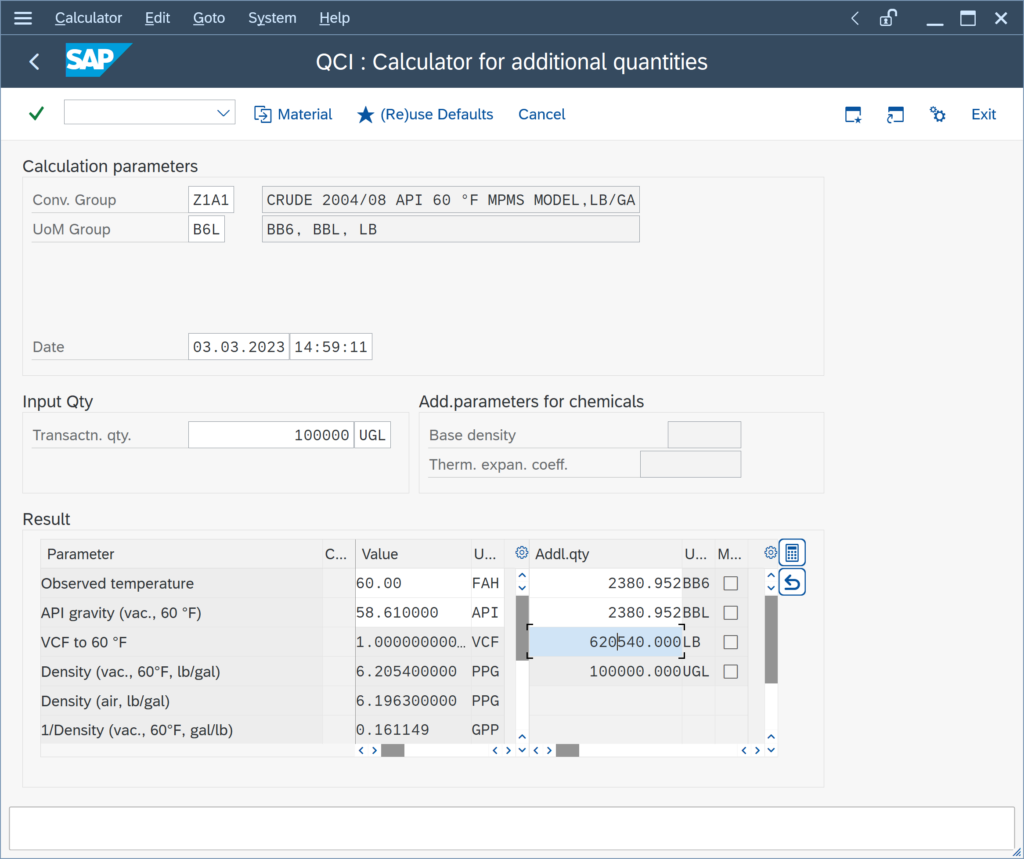The height and width of the screenshot is (859, 1024).
Task: Click the date field 03.03.2023
Action: (239, 347)
